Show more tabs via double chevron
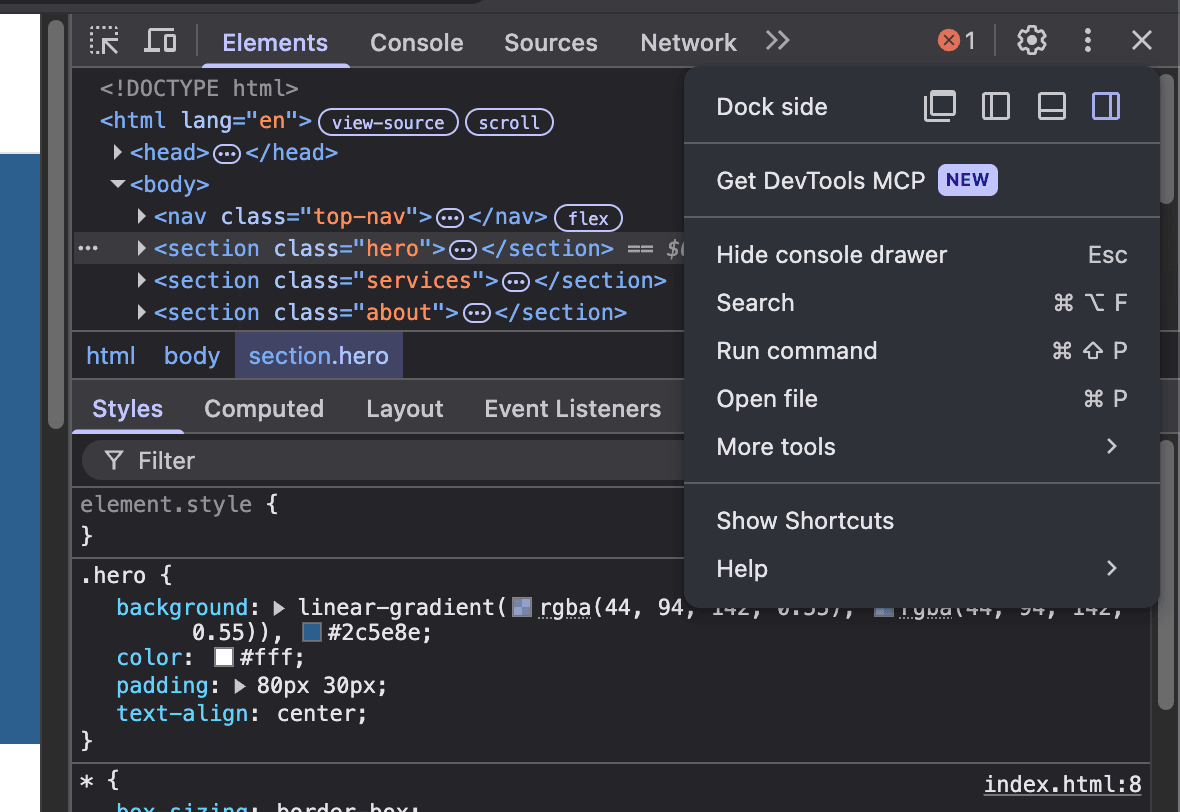The image size is (1180, 812). tap(777, 40)
